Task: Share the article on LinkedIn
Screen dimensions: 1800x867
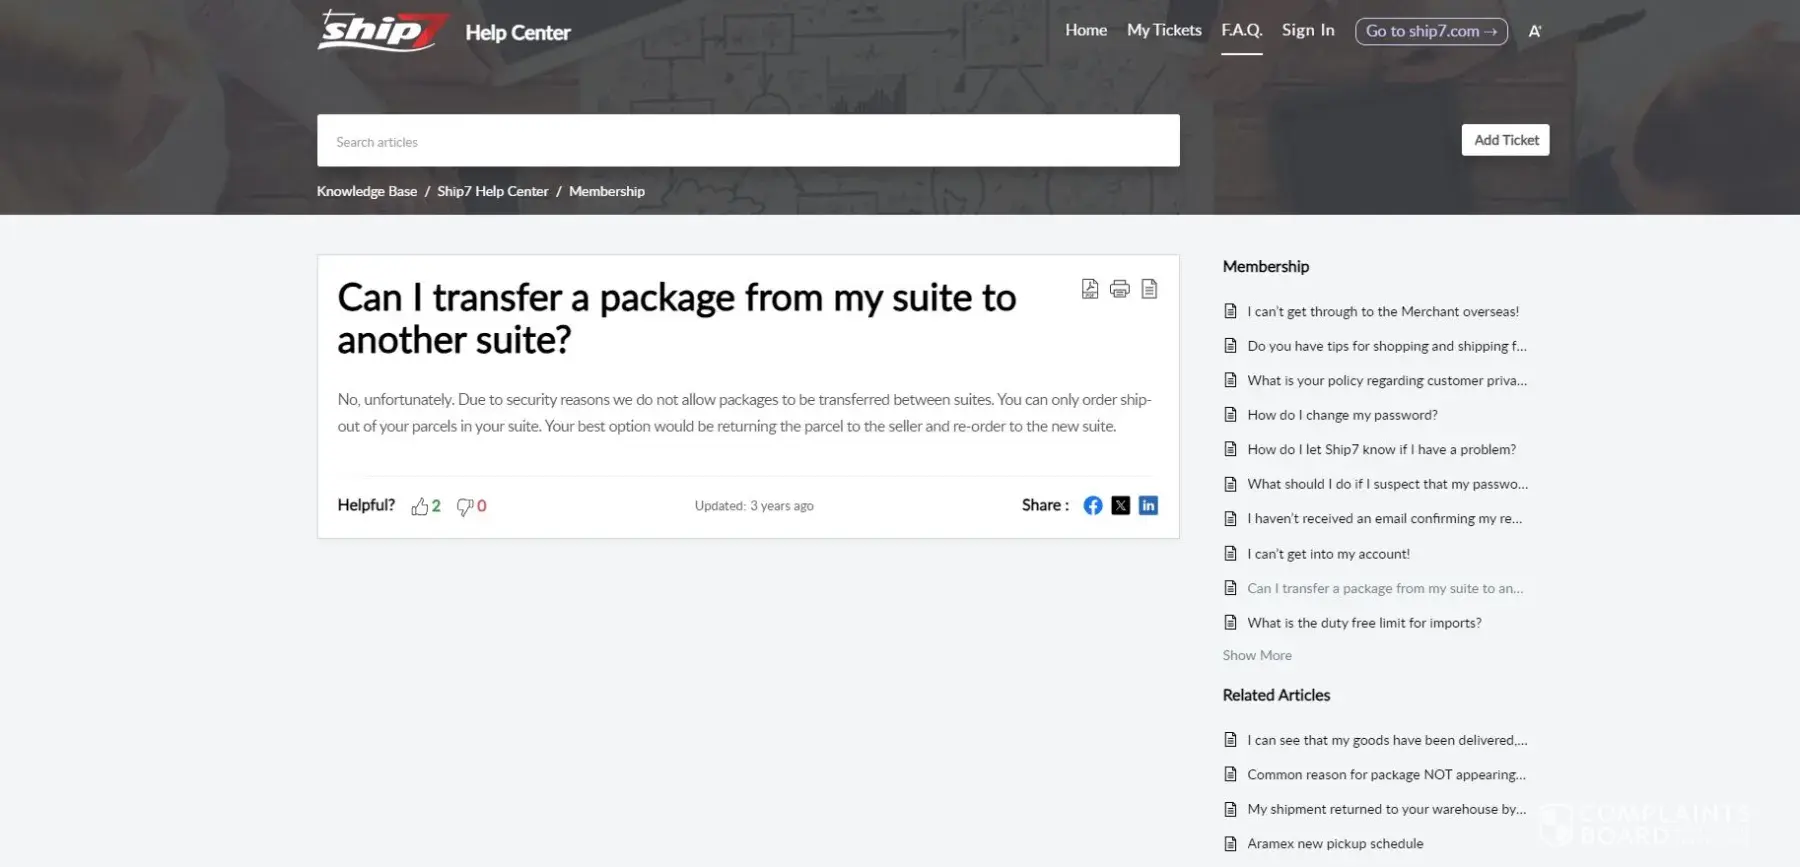Action: point(1148,505)
